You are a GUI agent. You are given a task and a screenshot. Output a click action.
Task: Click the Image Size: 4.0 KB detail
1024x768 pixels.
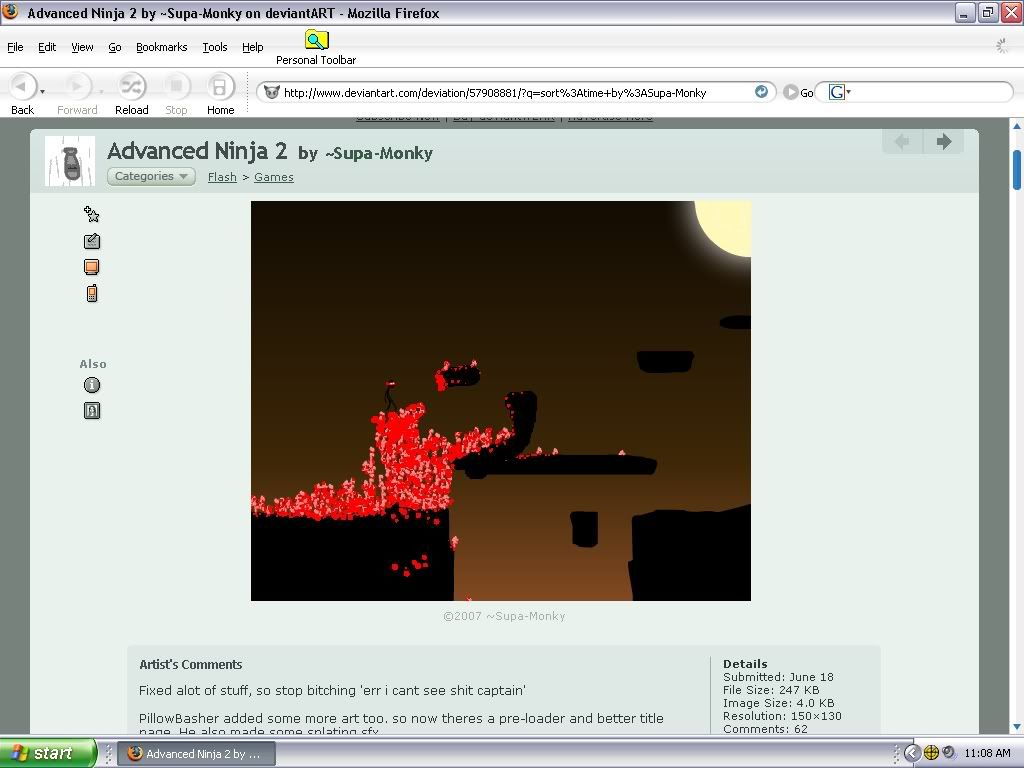click(778, 703)
